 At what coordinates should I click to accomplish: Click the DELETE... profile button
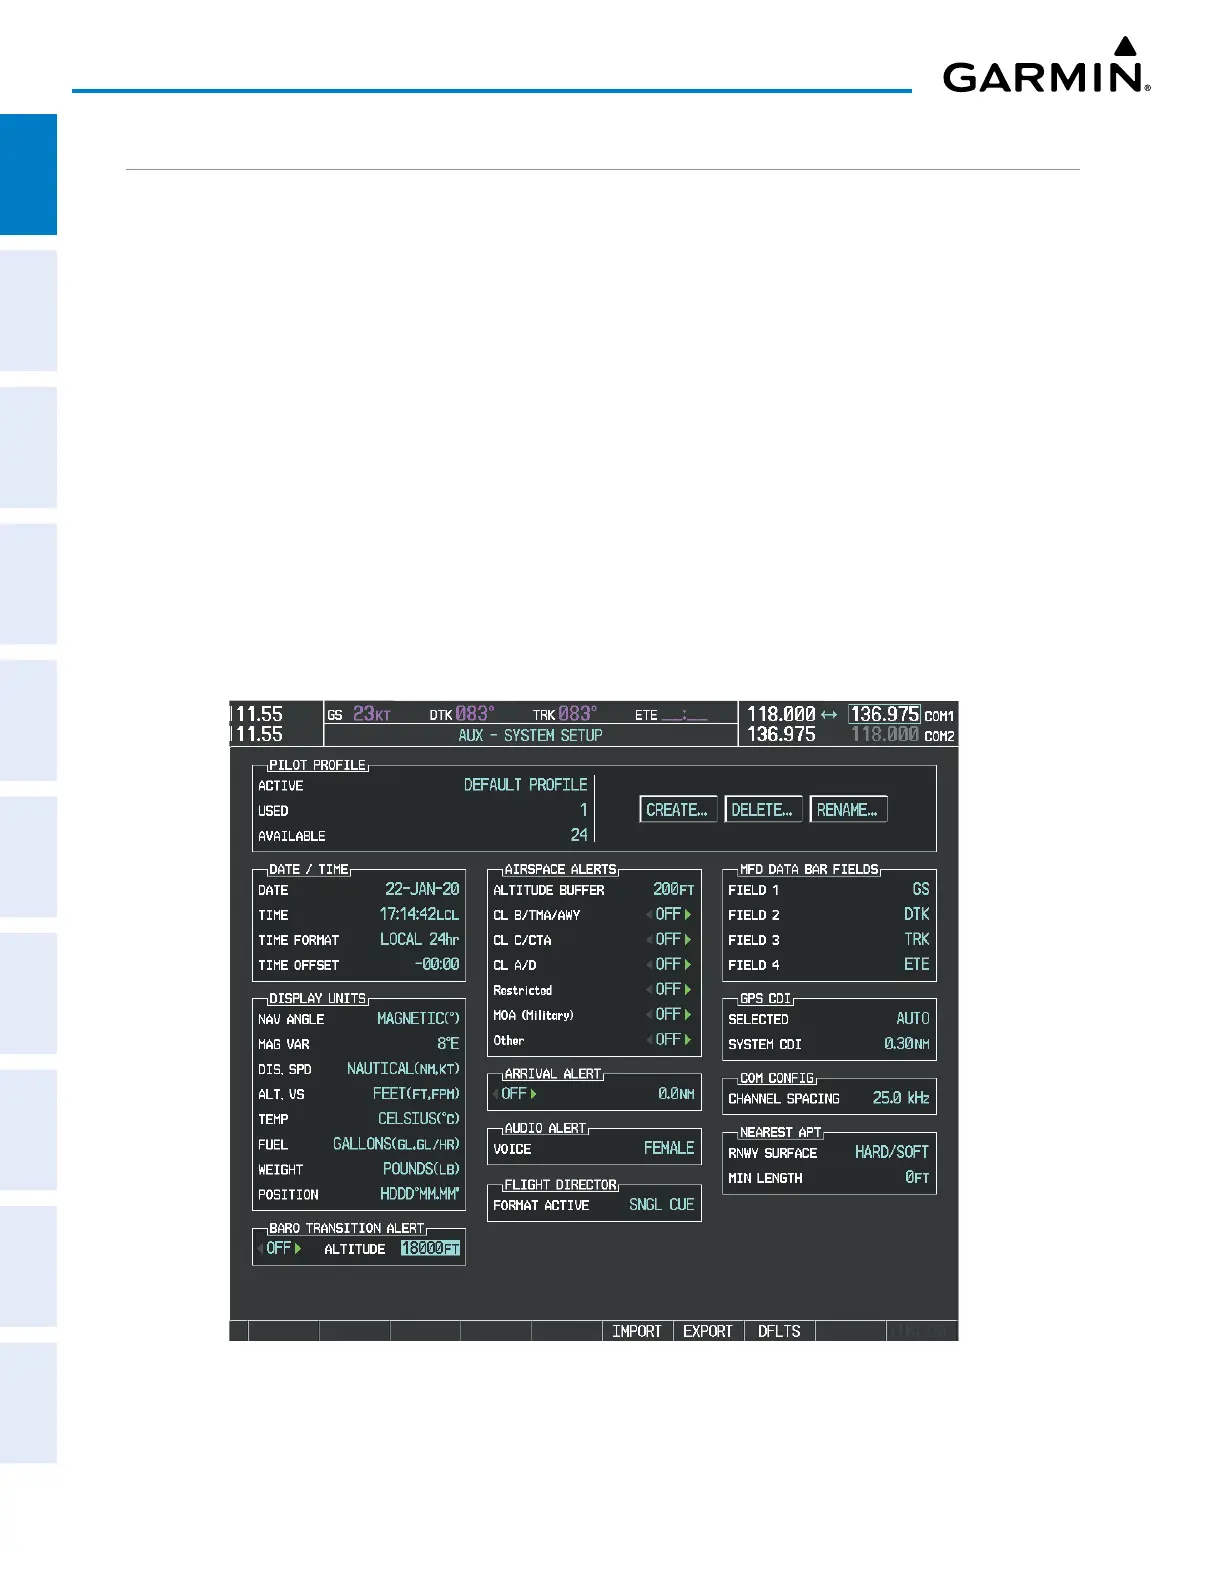763,810
